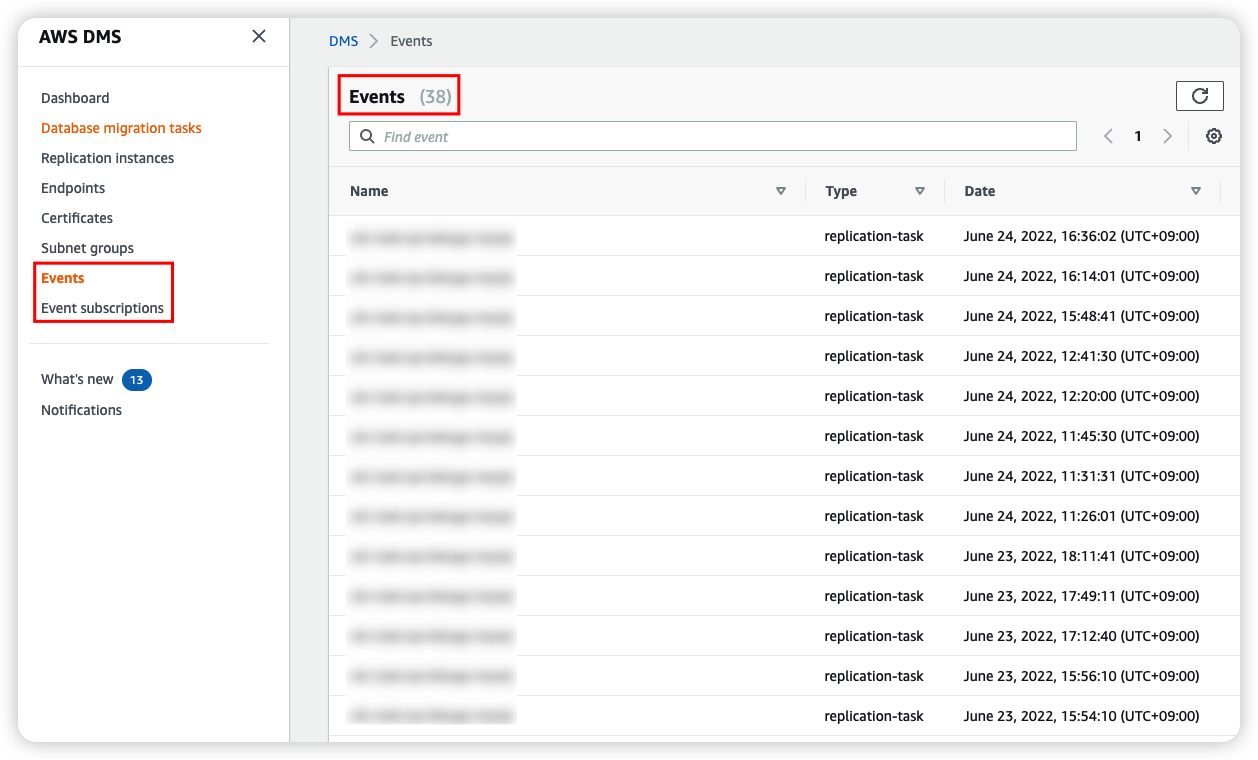The height and width of the screenshot is (760, 1258).
Task: Sort by the Name column arrow
Action: tap(781, 191)
